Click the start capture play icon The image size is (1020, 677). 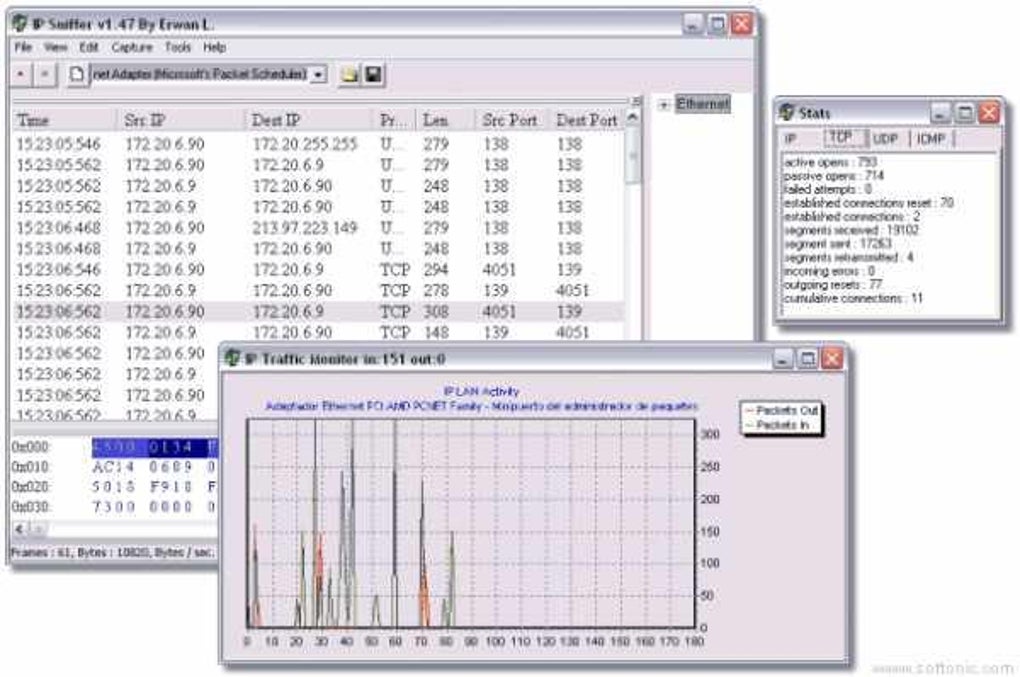[x=21, y=75]
